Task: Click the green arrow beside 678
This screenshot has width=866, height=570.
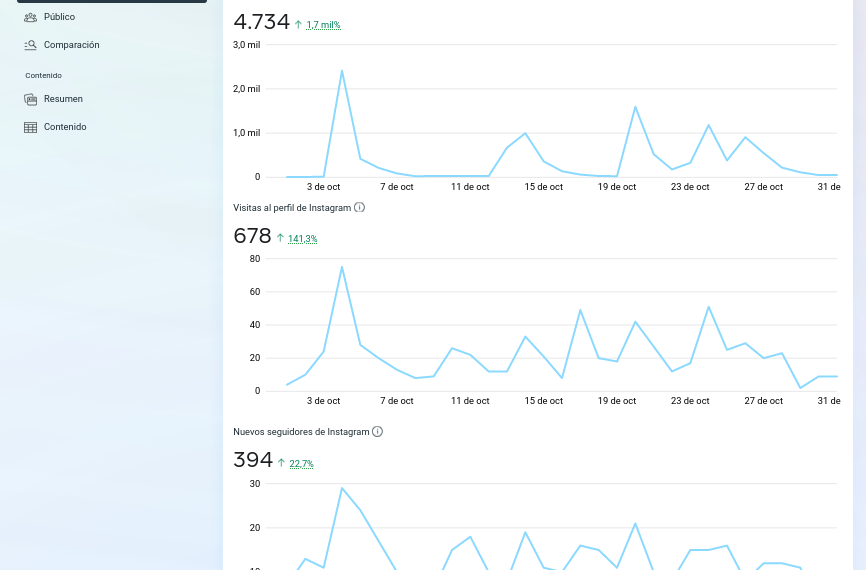Action: (280, 238)
